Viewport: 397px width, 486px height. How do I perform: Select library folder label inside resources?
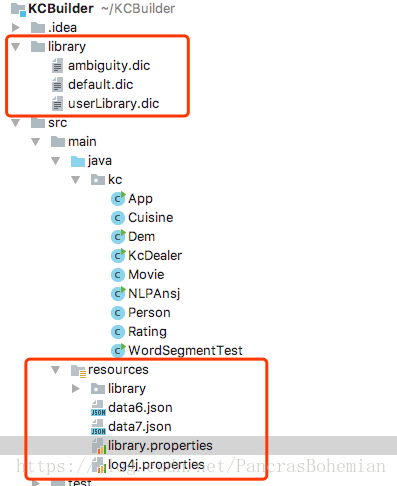[x=127, y=389]
